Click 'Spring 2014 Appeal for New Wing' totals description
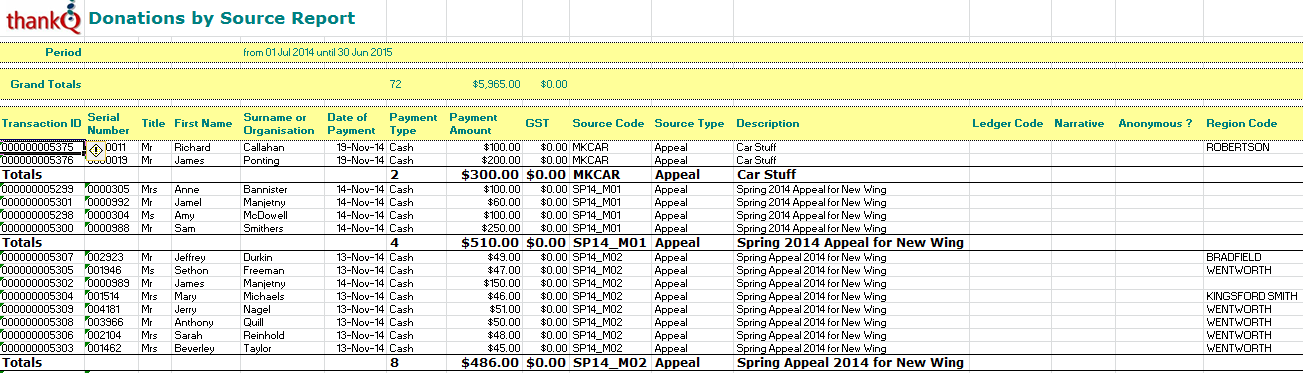The width and height of the screenshot is (1303, 373). pos(850,242)
